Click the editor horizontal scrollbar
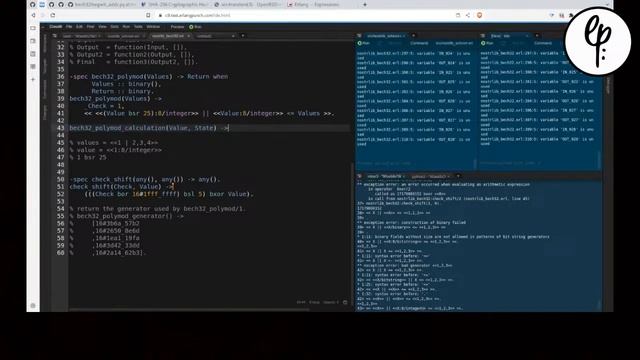Viewport: 640px width, 360px height. pyautogui.click(x=189, y=310)
